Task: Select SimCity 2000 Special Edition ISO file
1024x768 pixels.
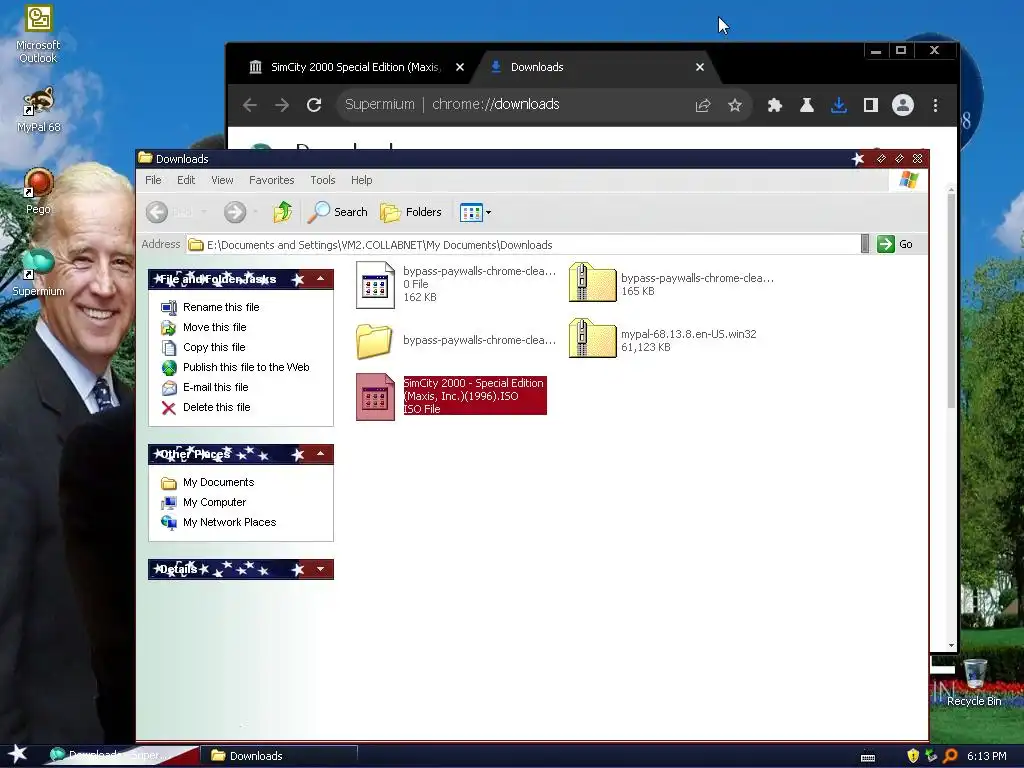Action: (451, 396)
